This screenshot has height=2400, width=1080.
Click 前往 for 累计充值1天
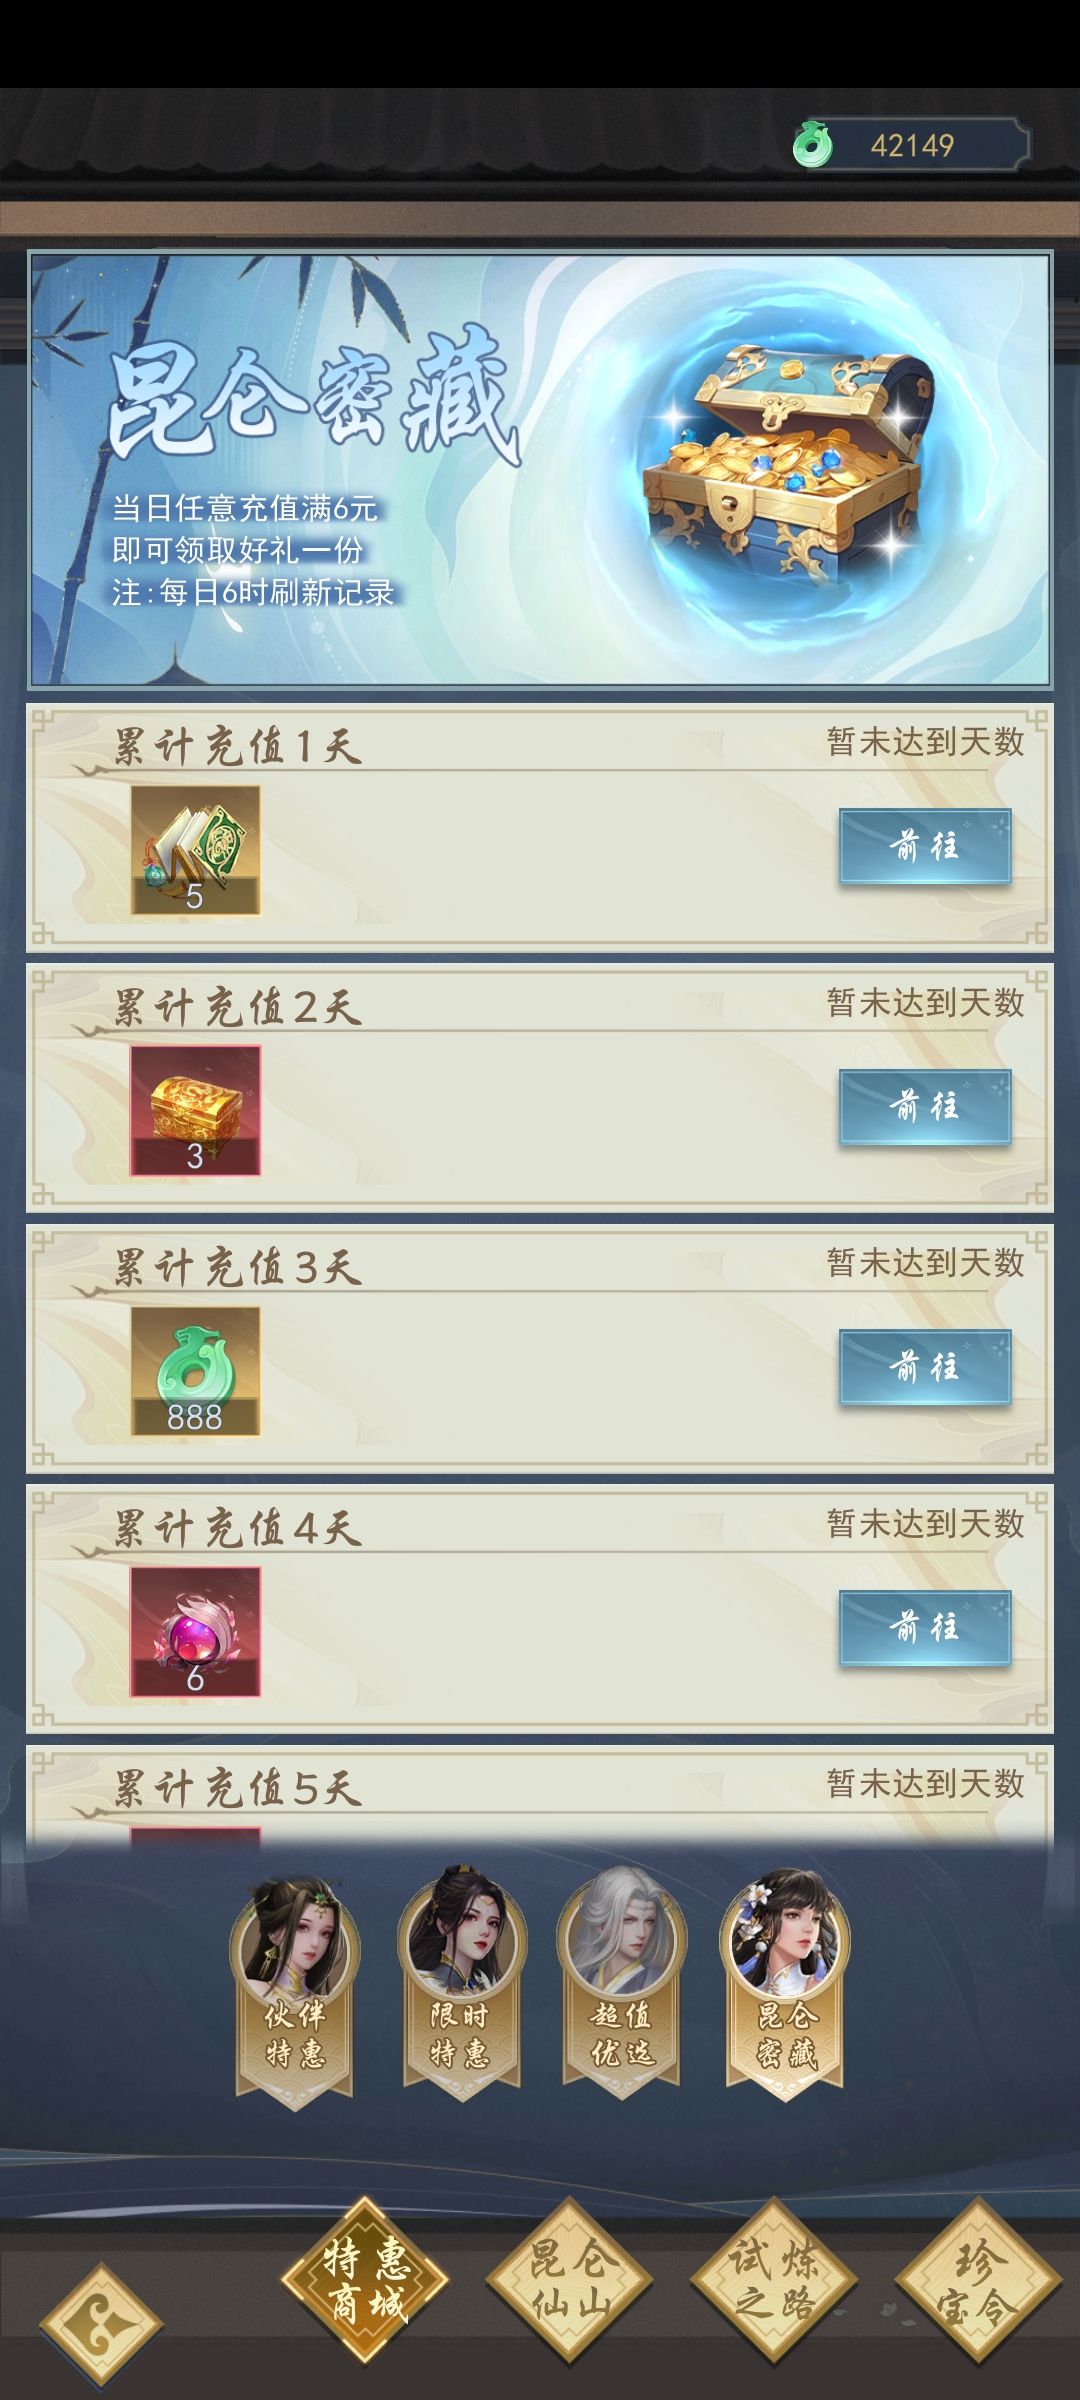925,846
